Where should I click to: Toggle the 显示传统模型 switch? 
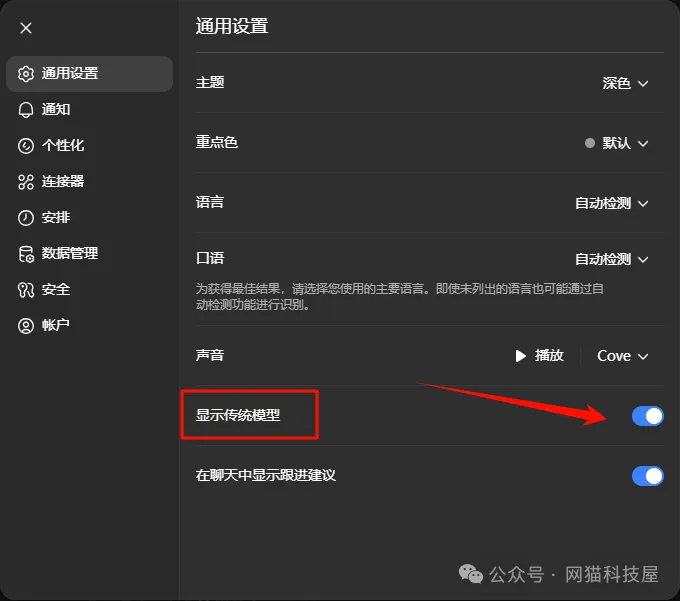click(647, 416)
